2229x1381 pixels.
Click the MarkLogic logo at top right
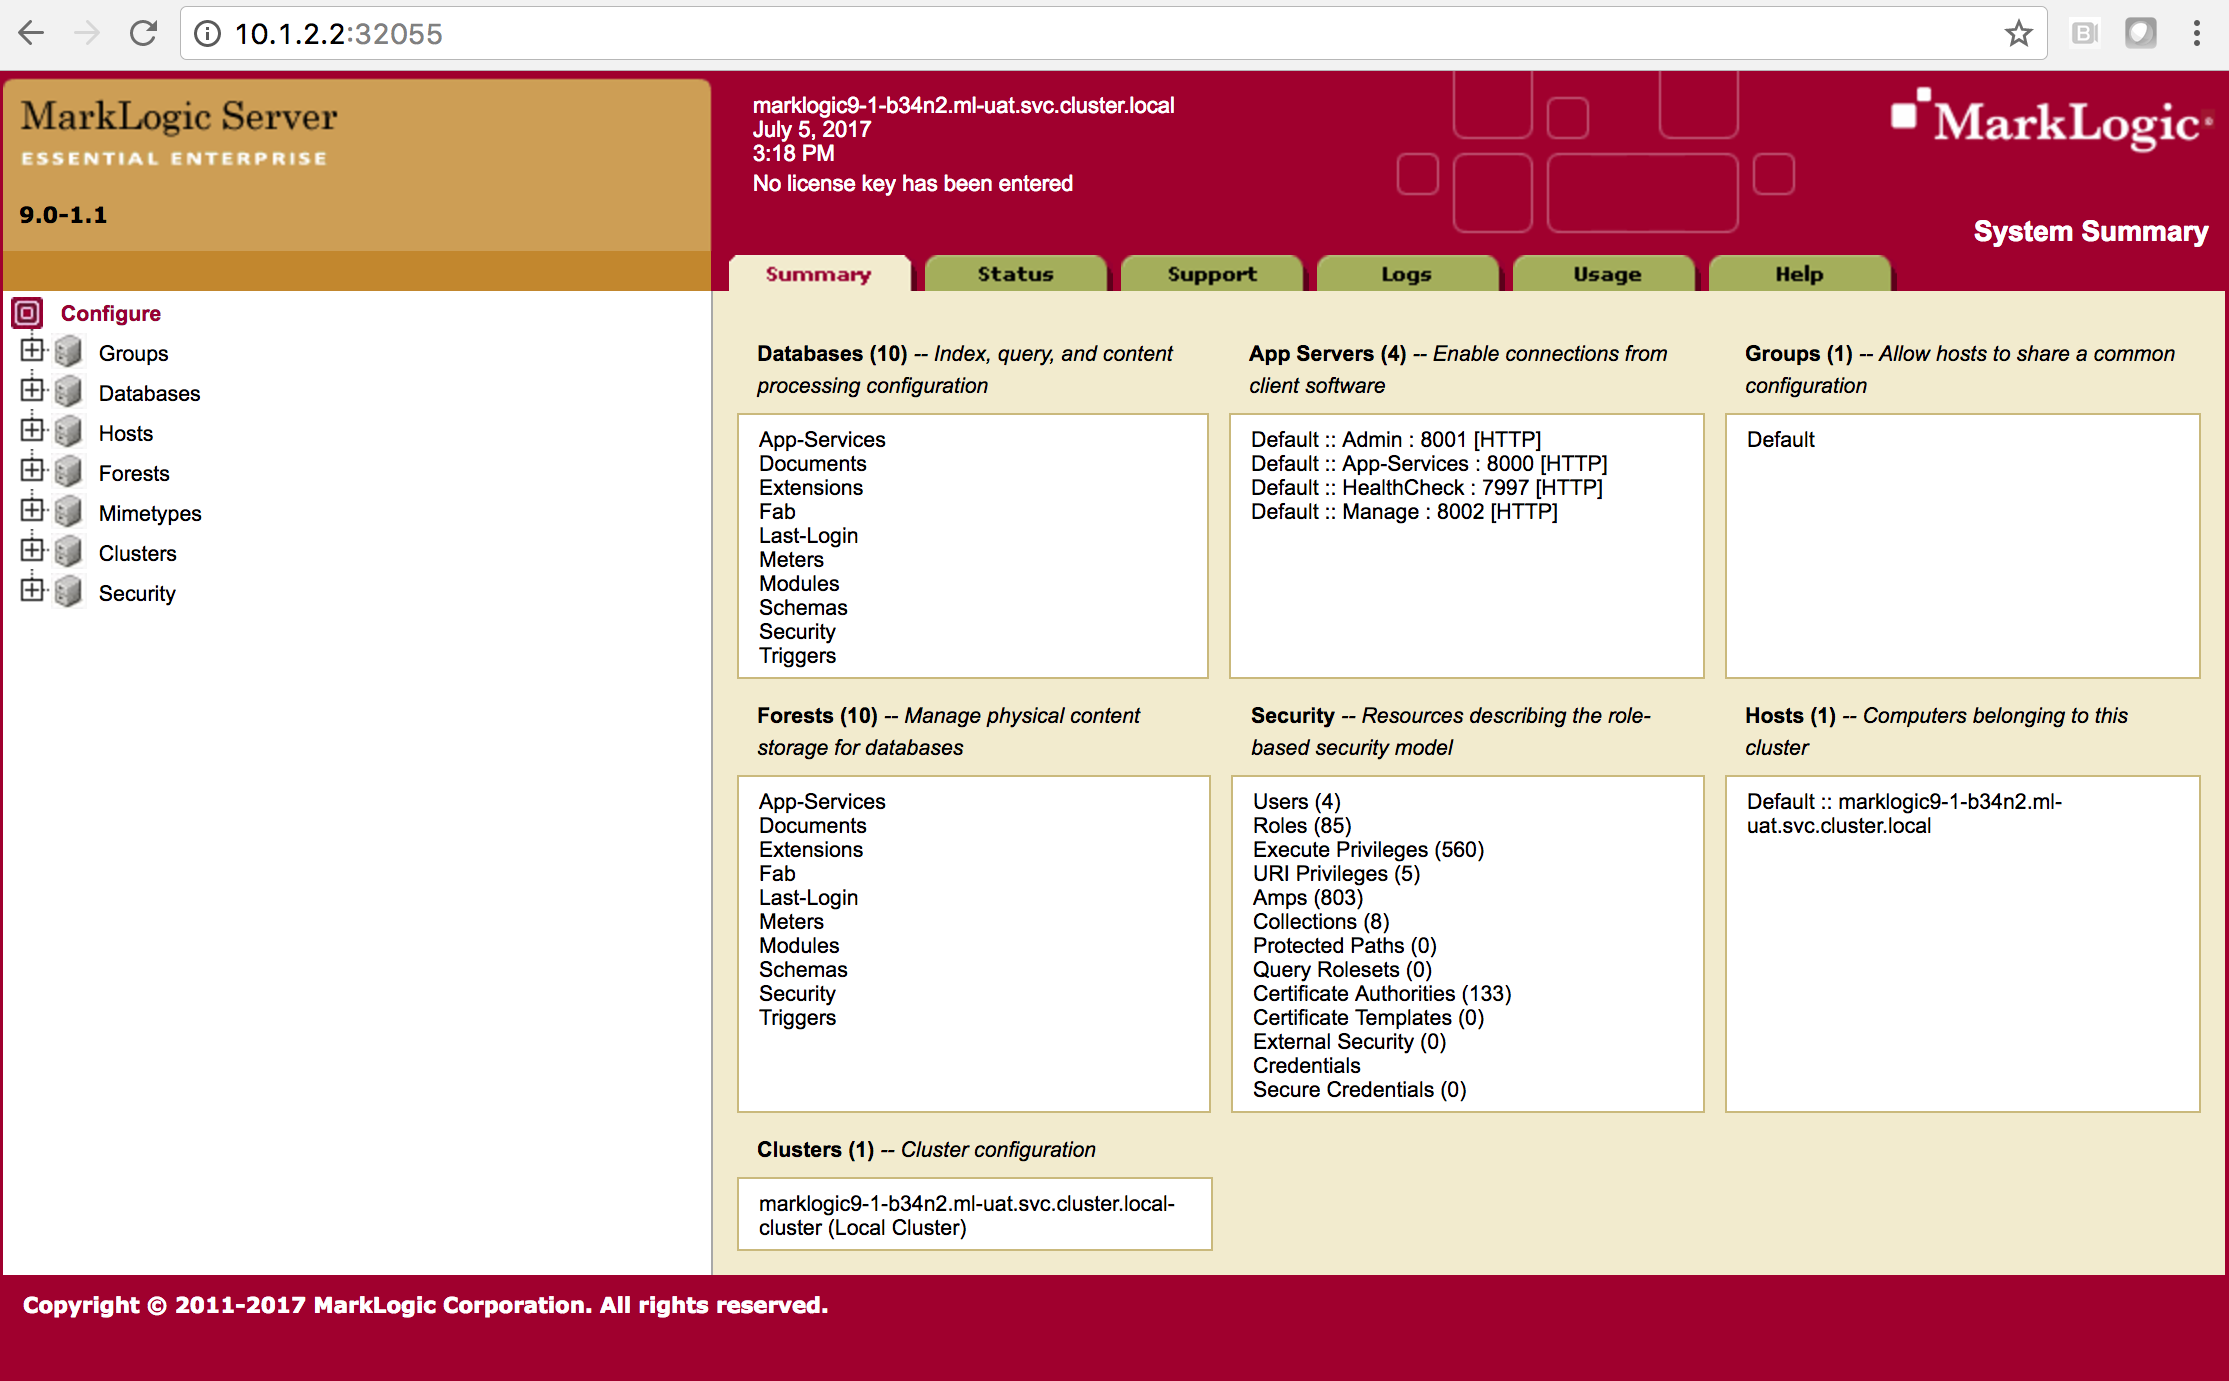pos(2050,122)
